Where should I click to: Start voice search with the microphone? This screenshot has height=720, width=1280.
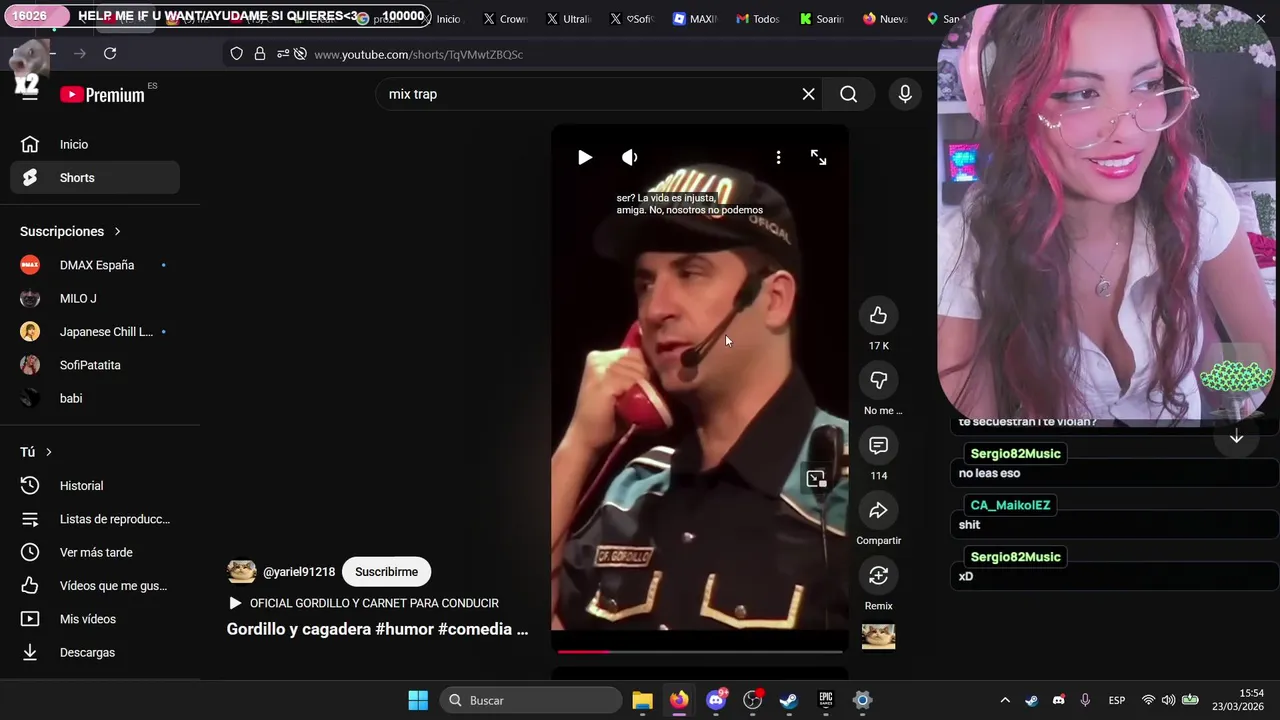[905, 94]
